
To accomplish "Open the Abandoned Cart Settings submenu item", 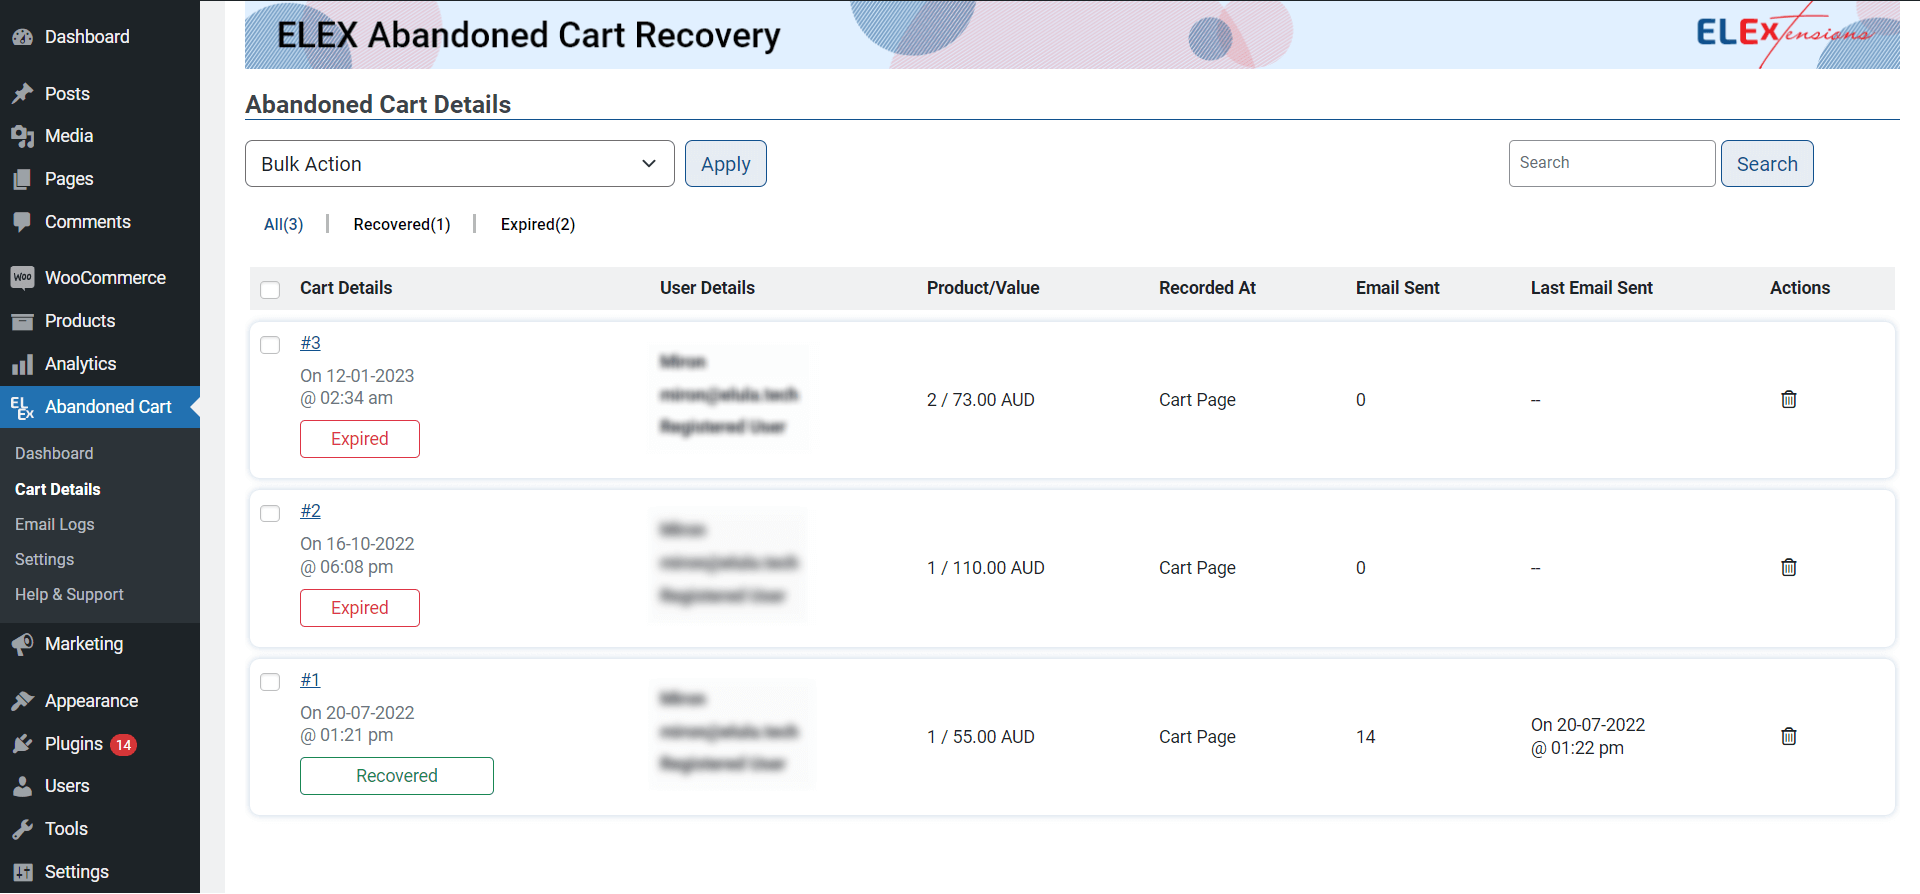I will pyautogui.click(x=45, y=559).
